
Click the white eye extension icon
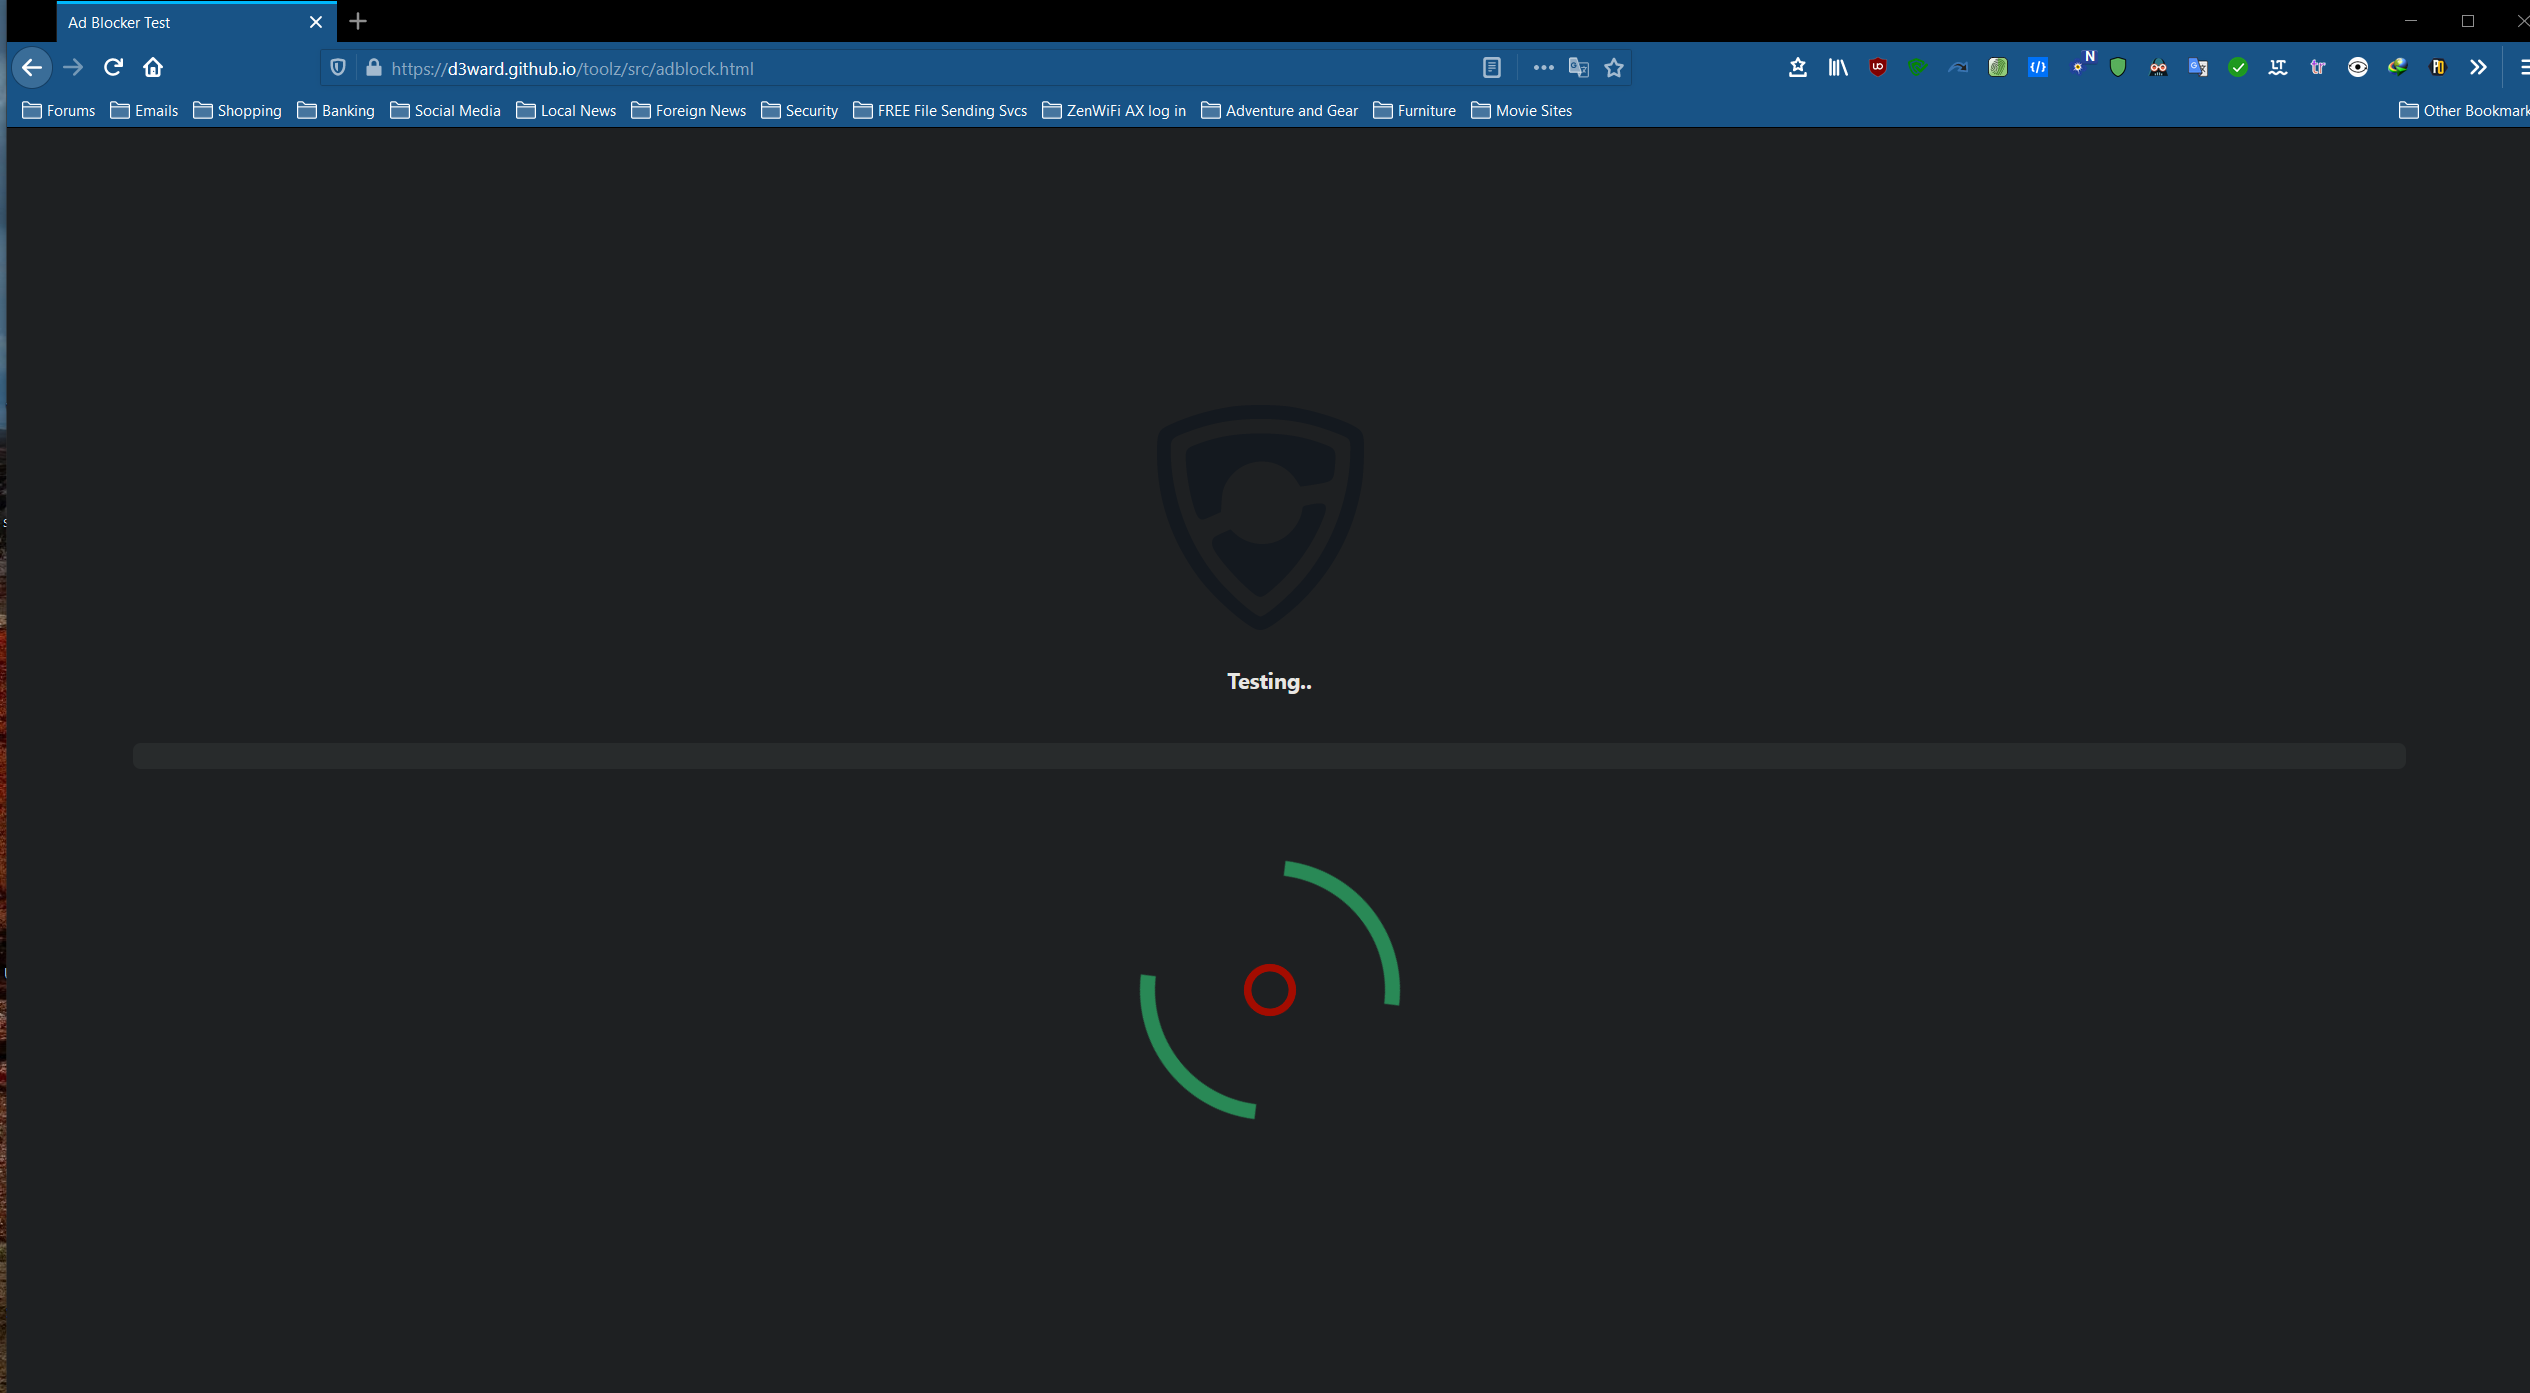(x=2357, y=68)
